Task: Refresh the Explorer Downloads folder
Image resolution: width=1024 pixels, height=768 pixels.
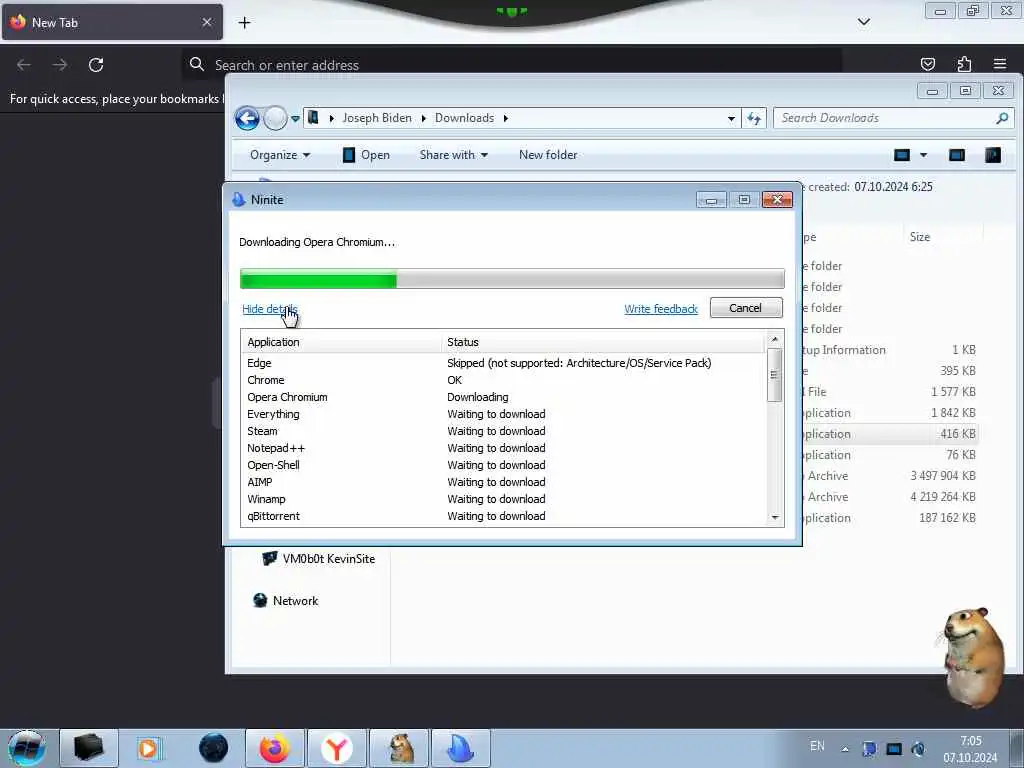Action: coord(754,118)
